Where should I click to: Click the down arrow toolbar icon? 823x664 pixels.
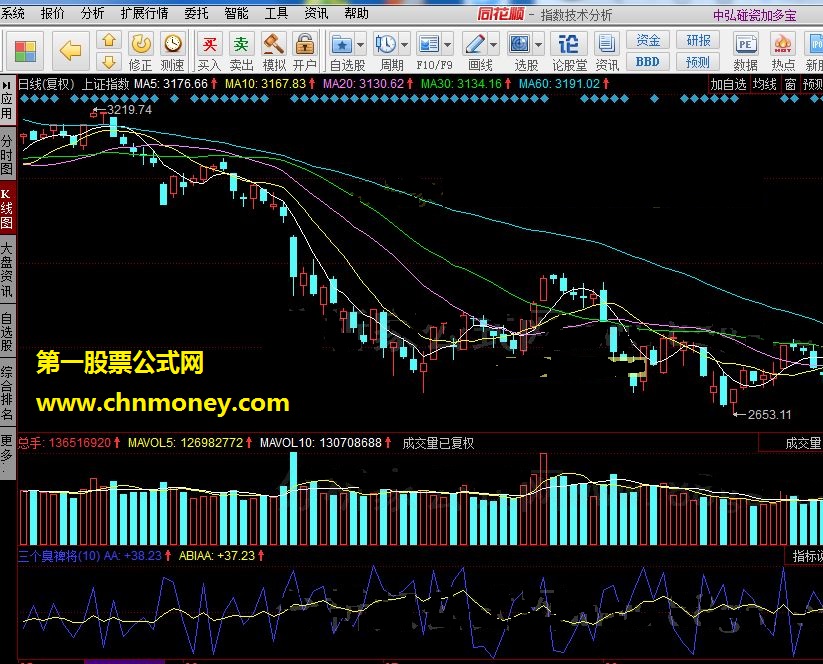coord(109,62)
